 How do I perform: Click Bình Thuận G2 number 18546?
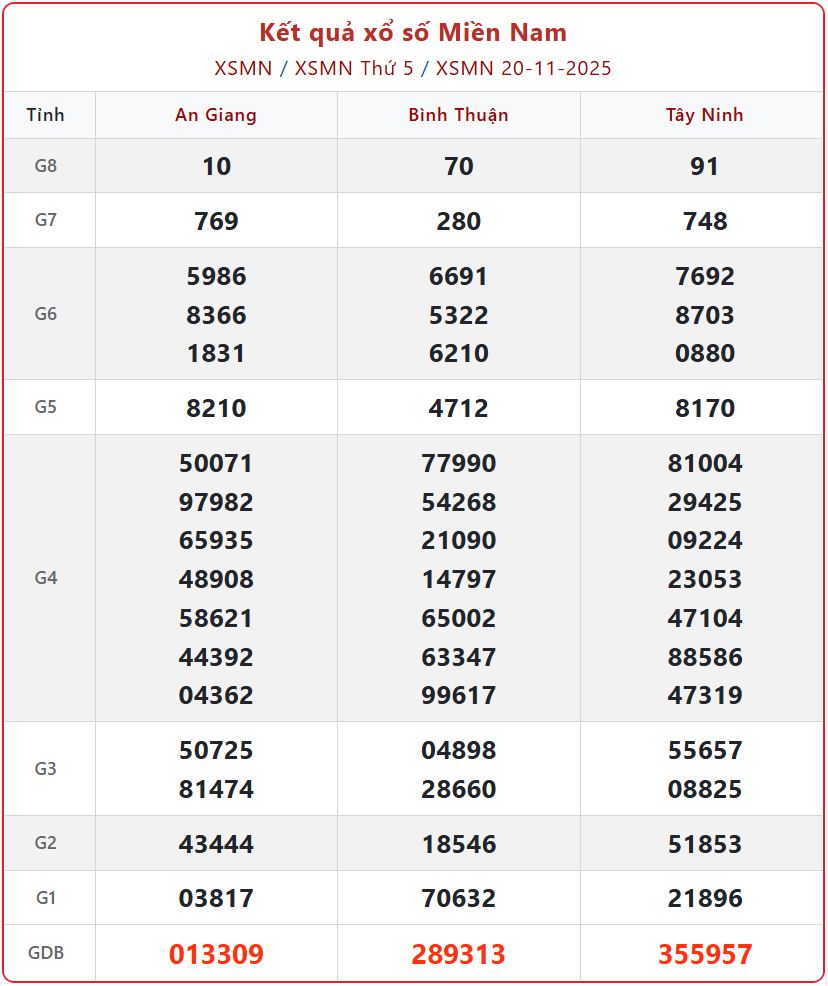(x=458, y=844)
